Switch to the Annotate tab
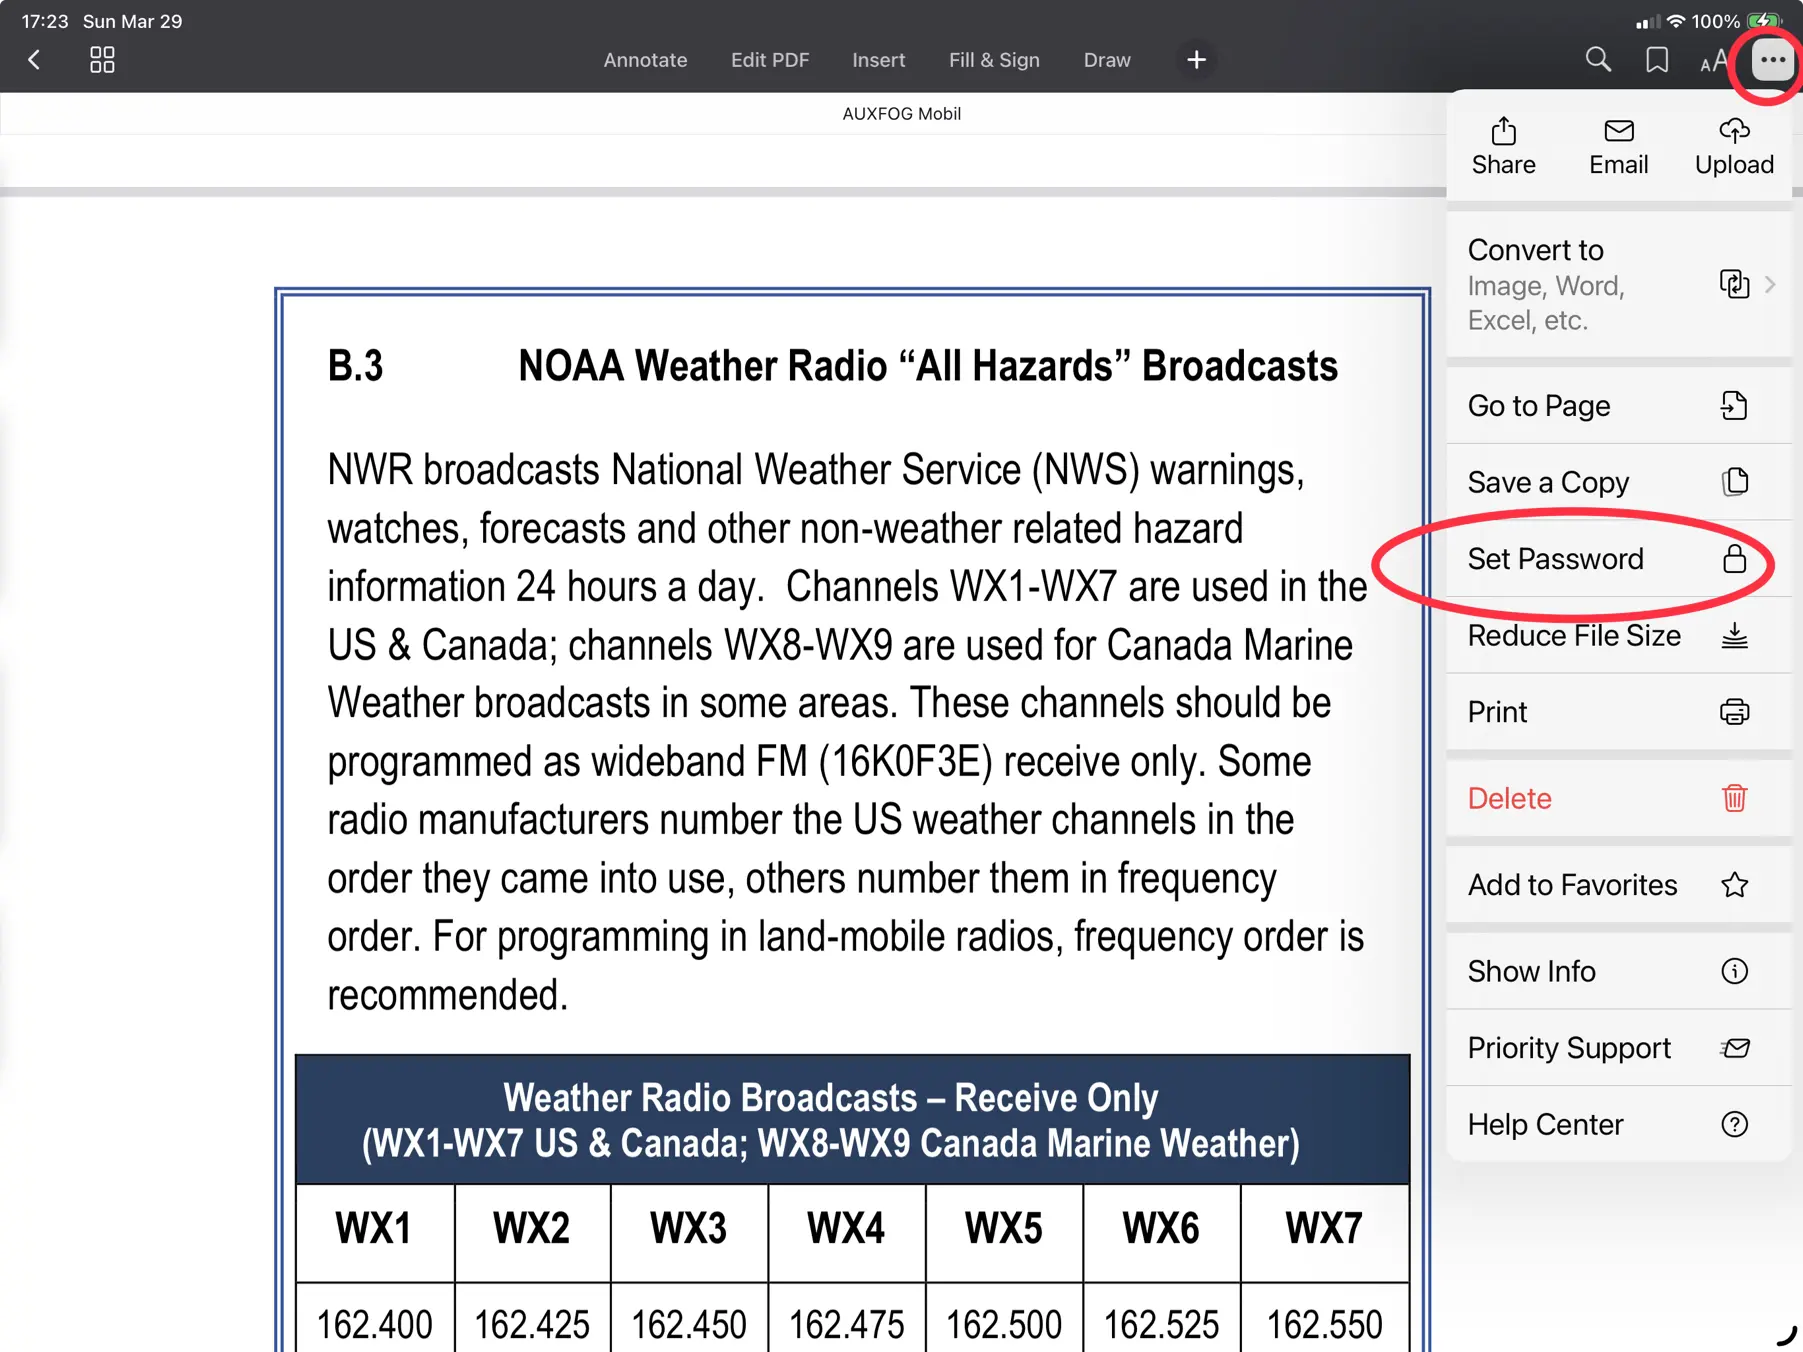The height and width of the screenshot is (1352, 1803). (x=645, y=60)
